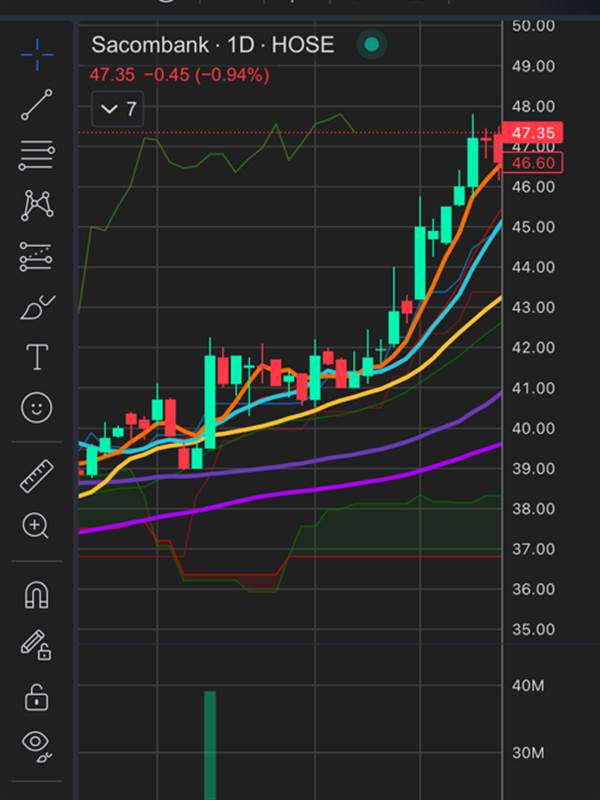Click the red 47.35 current price label
The width and height of the screenshot is (600, 800).
pyautogui.click(x=533, y=133)
